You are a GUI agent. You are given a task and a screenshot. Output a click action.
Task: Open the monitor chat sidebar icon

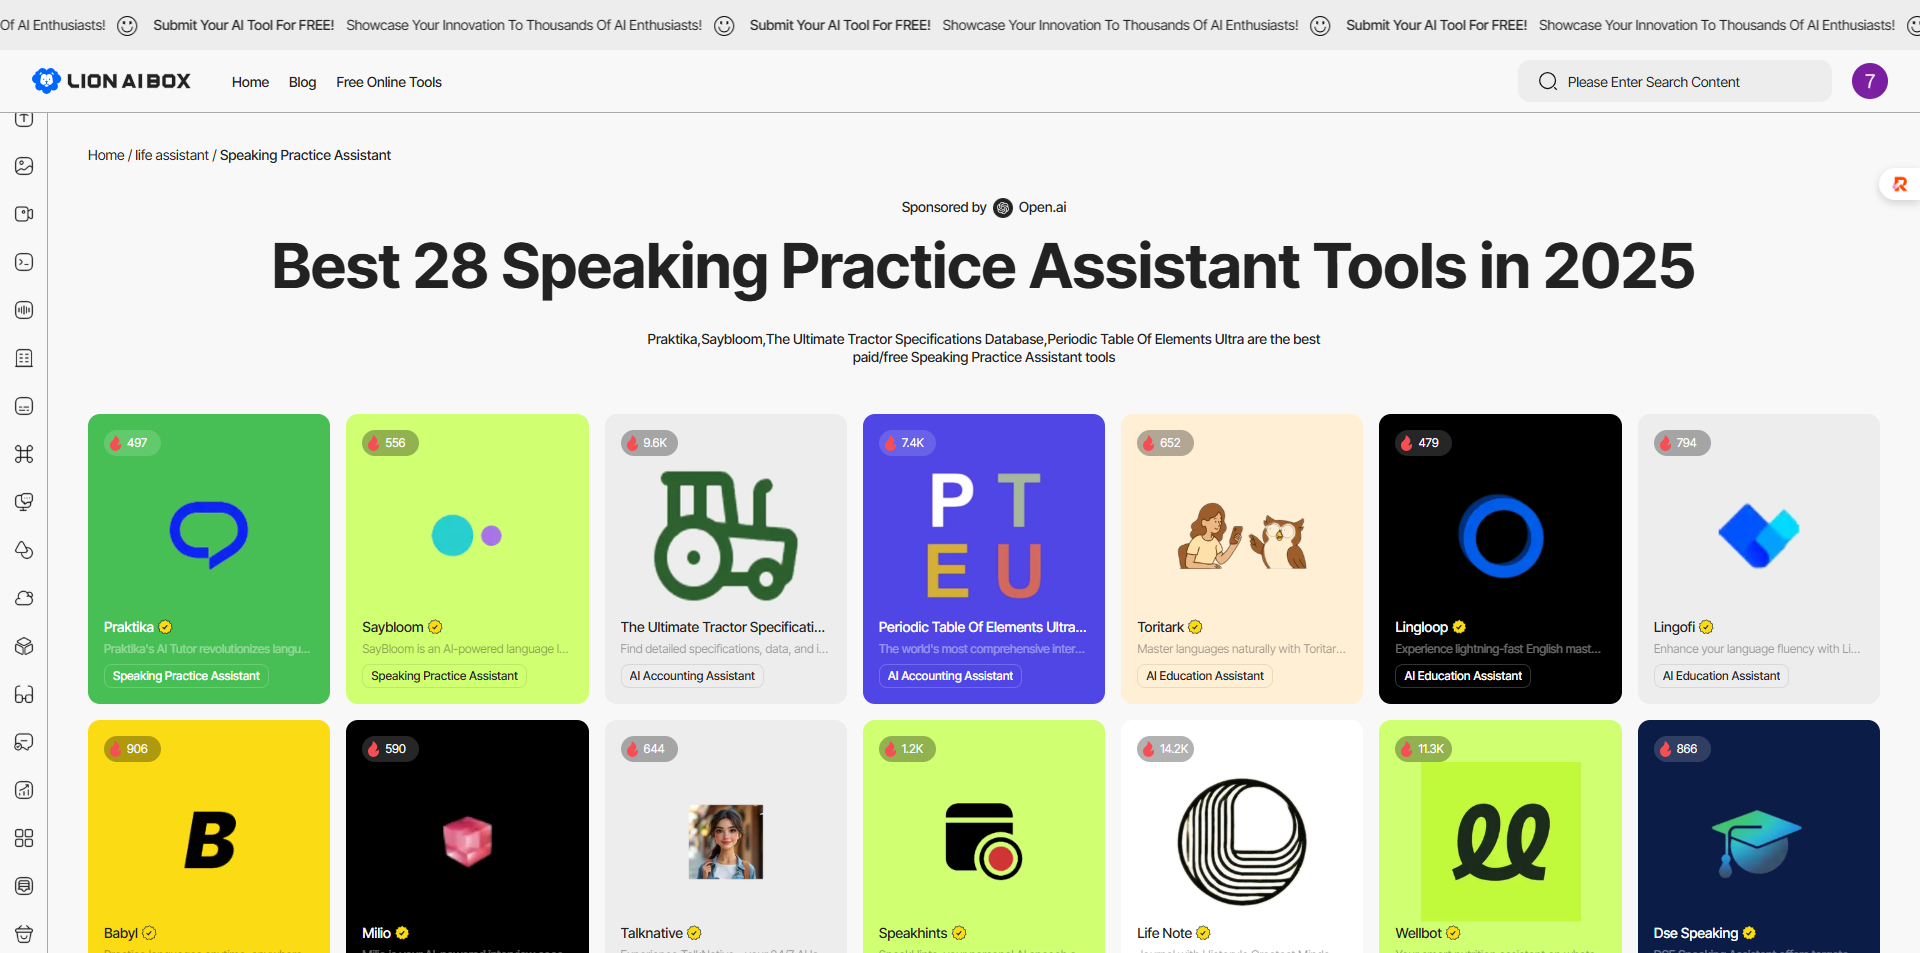[x=24, y=502]
